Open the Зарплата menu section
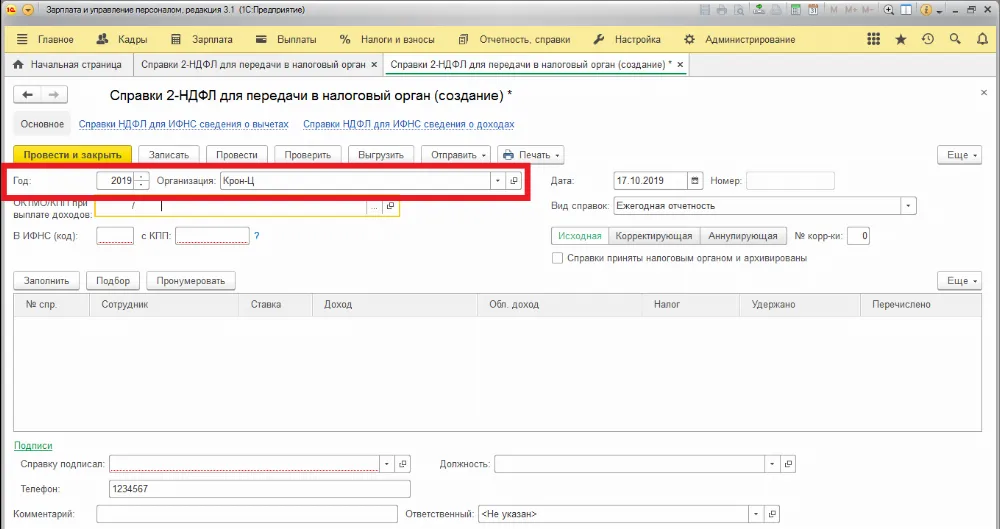 tap(202, 40)
